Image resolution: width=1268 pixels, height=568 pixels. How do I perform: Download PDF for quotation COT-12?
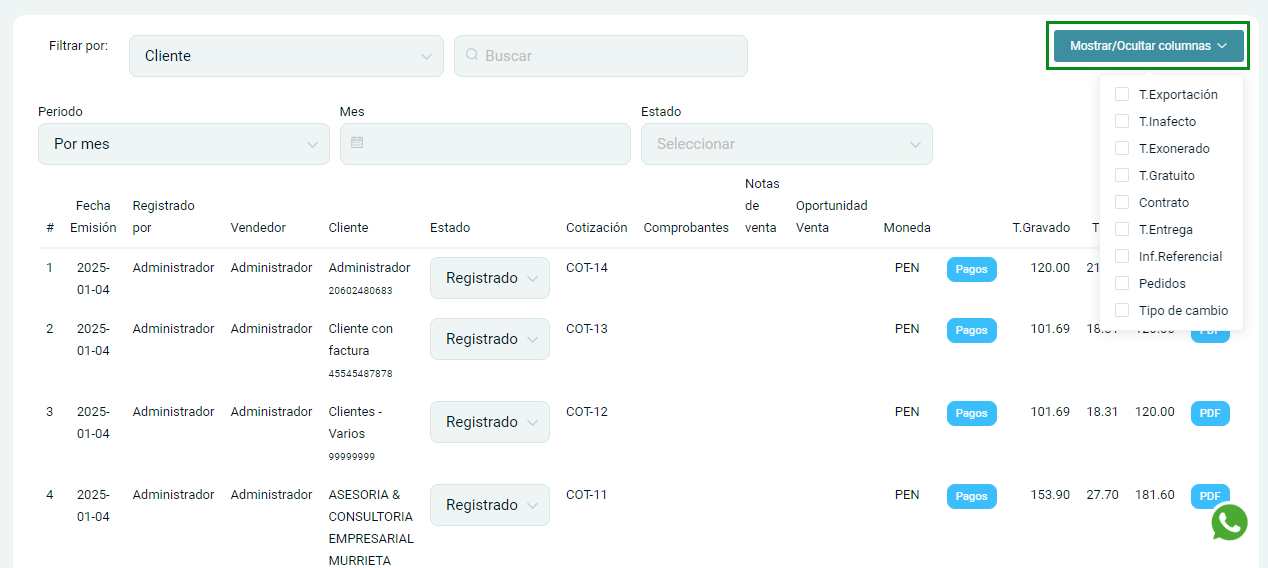coord(1209,413)
